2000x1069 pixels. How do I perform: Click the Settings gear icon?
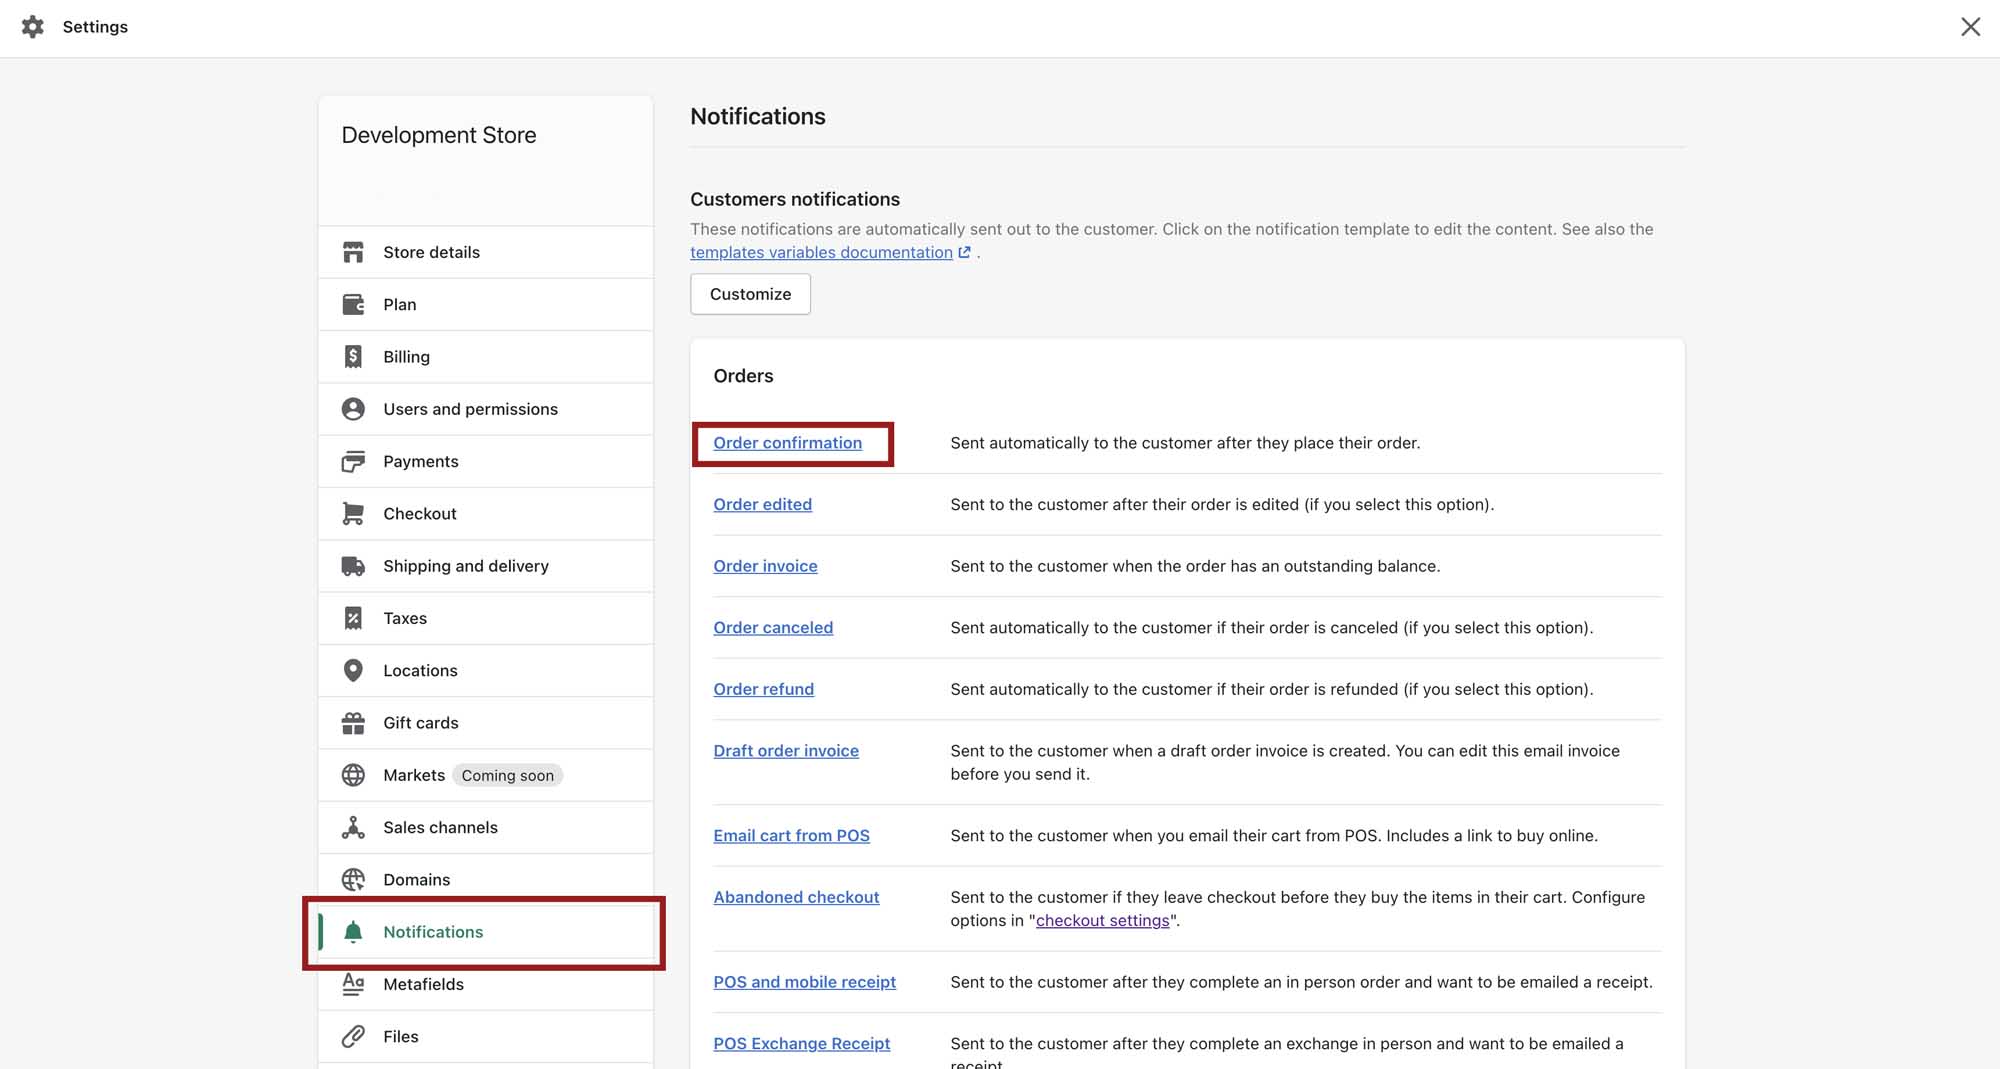(x=32, y=27)
